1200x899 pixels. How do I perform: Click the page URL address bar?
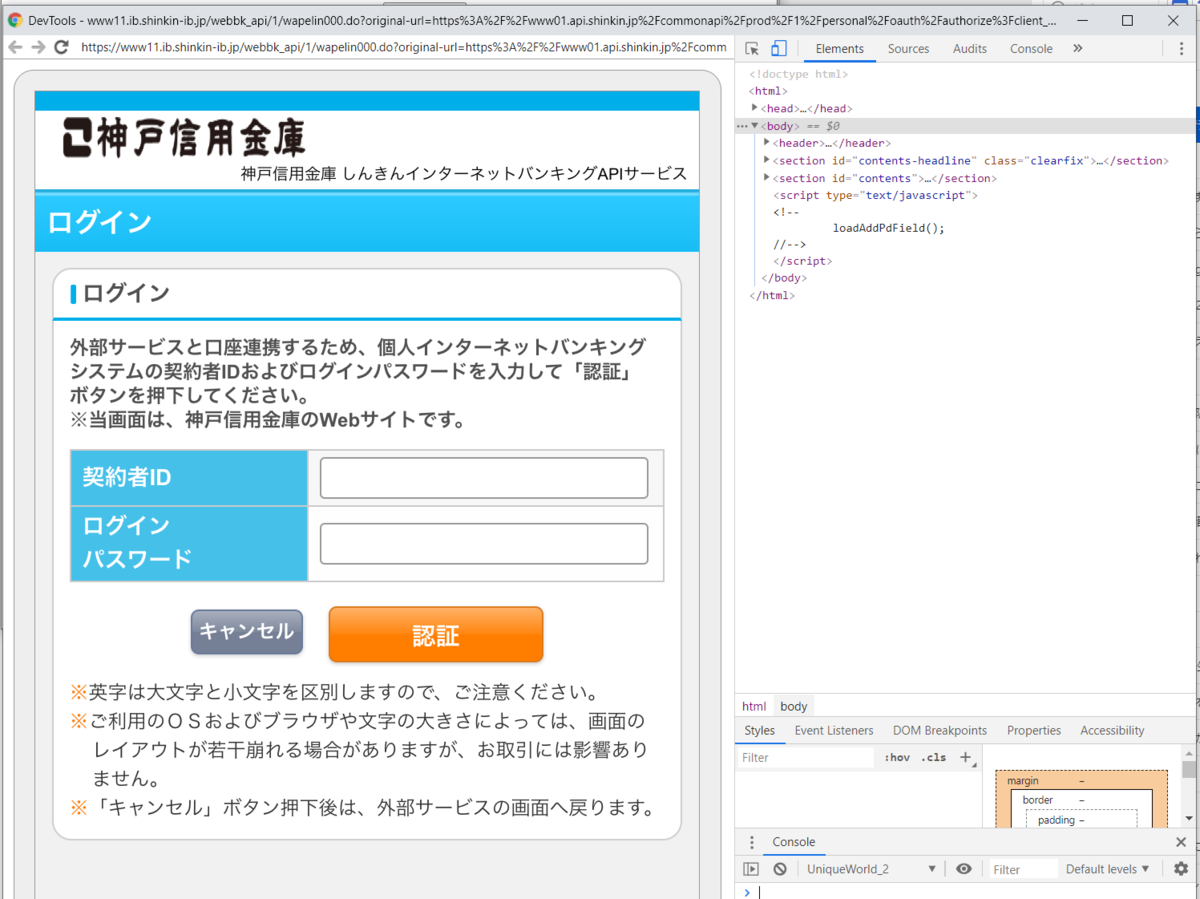tap(404, 47)
